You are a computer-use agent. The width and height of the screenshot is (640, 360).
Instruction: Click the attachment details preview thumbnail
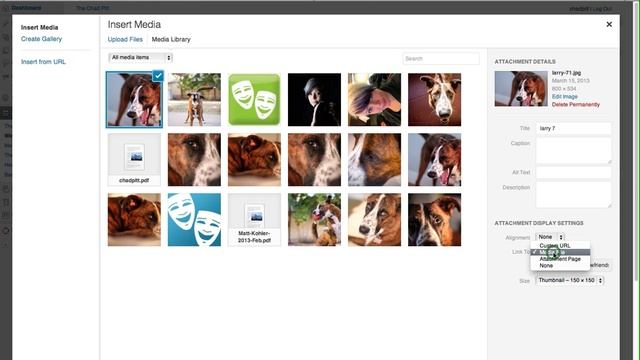click(x=521, y=89)
